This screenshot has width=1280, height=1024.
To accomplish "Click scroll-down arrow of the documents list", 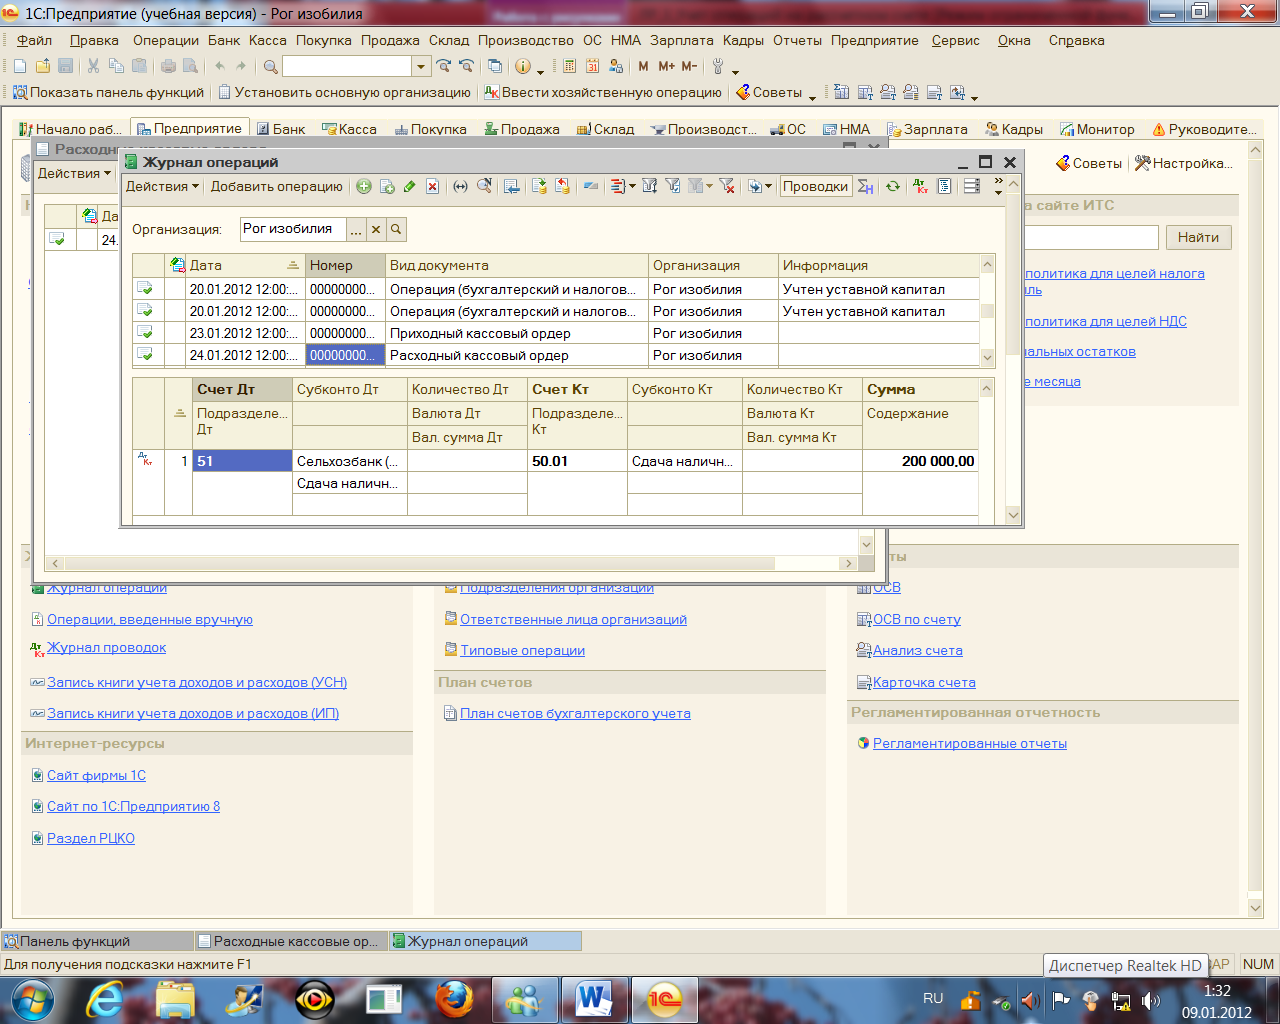I will [988, 357].
